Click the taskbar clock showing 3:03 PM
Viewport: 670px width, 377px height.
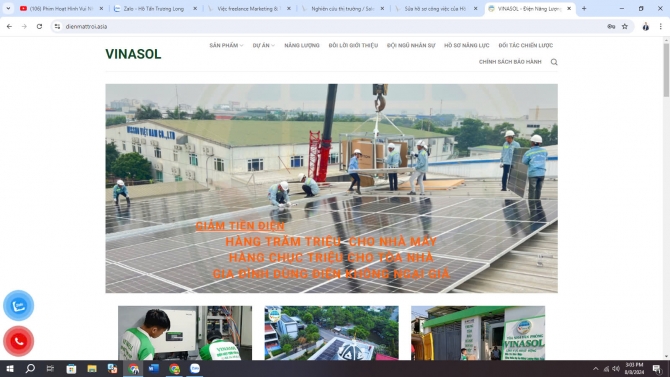pyautogui.click(x=634, y=368)
